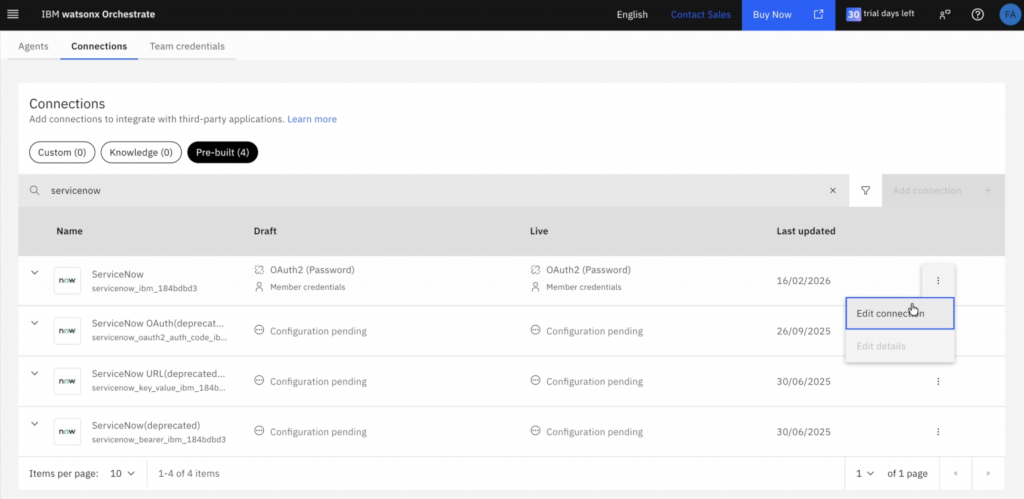Expand the ServiceNow URL(deprecated) row chevron
Image resolution: width=1024 pixels, height=499 pixels.
(35, 373)
